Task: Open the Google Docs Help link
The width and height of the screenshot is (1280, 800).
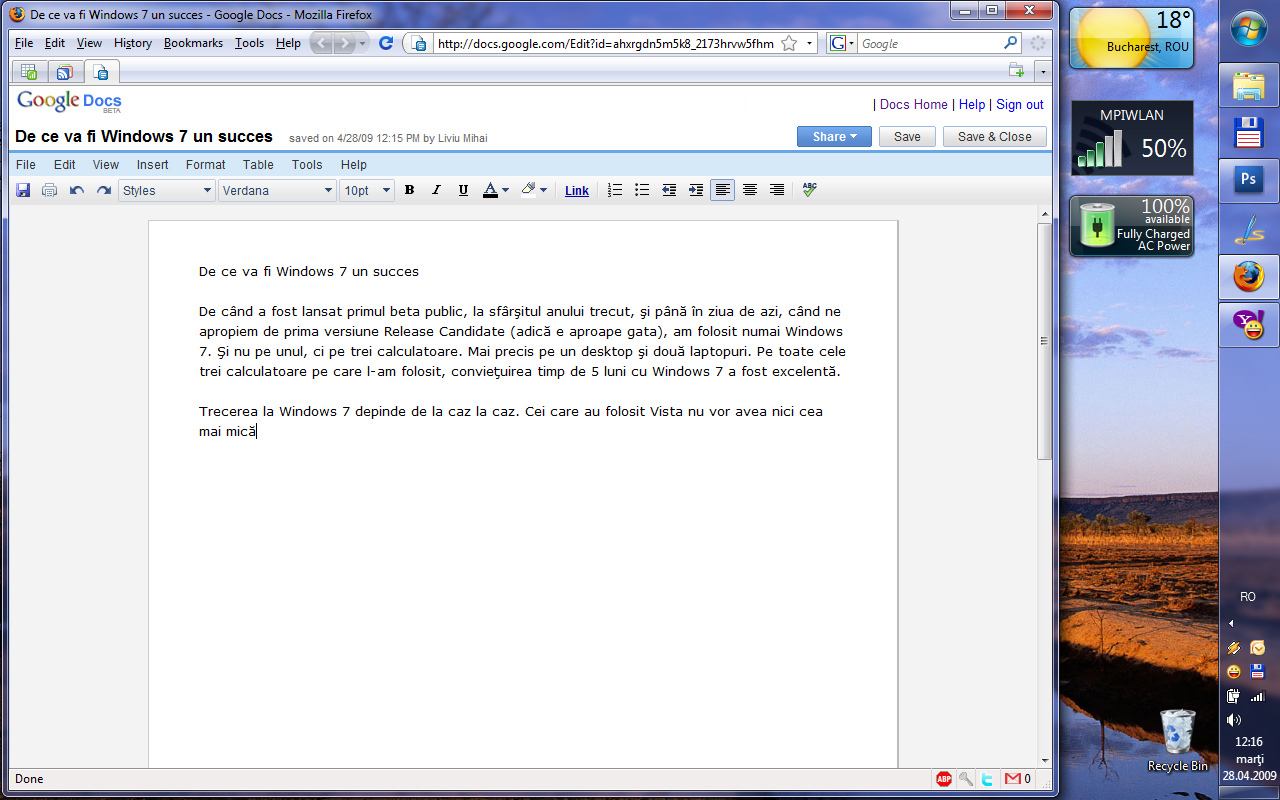Action: click(x=972, y=104)
